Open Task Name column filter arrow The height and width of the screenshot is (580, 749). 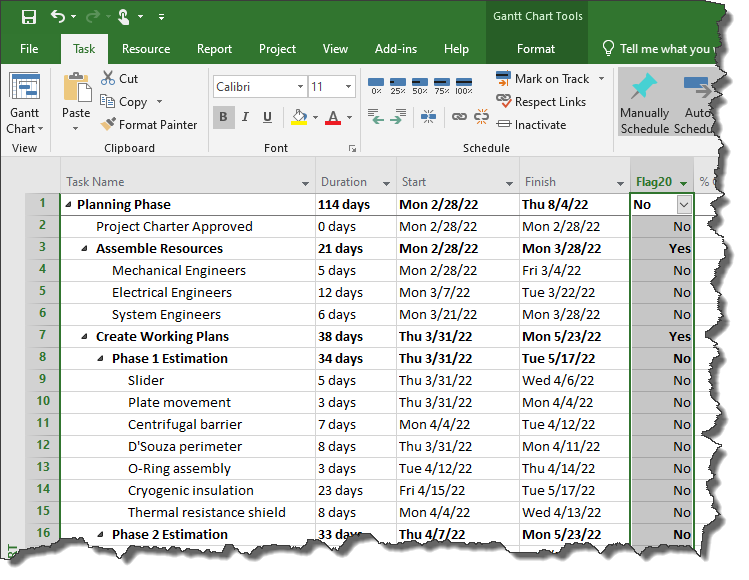(305, 183)
